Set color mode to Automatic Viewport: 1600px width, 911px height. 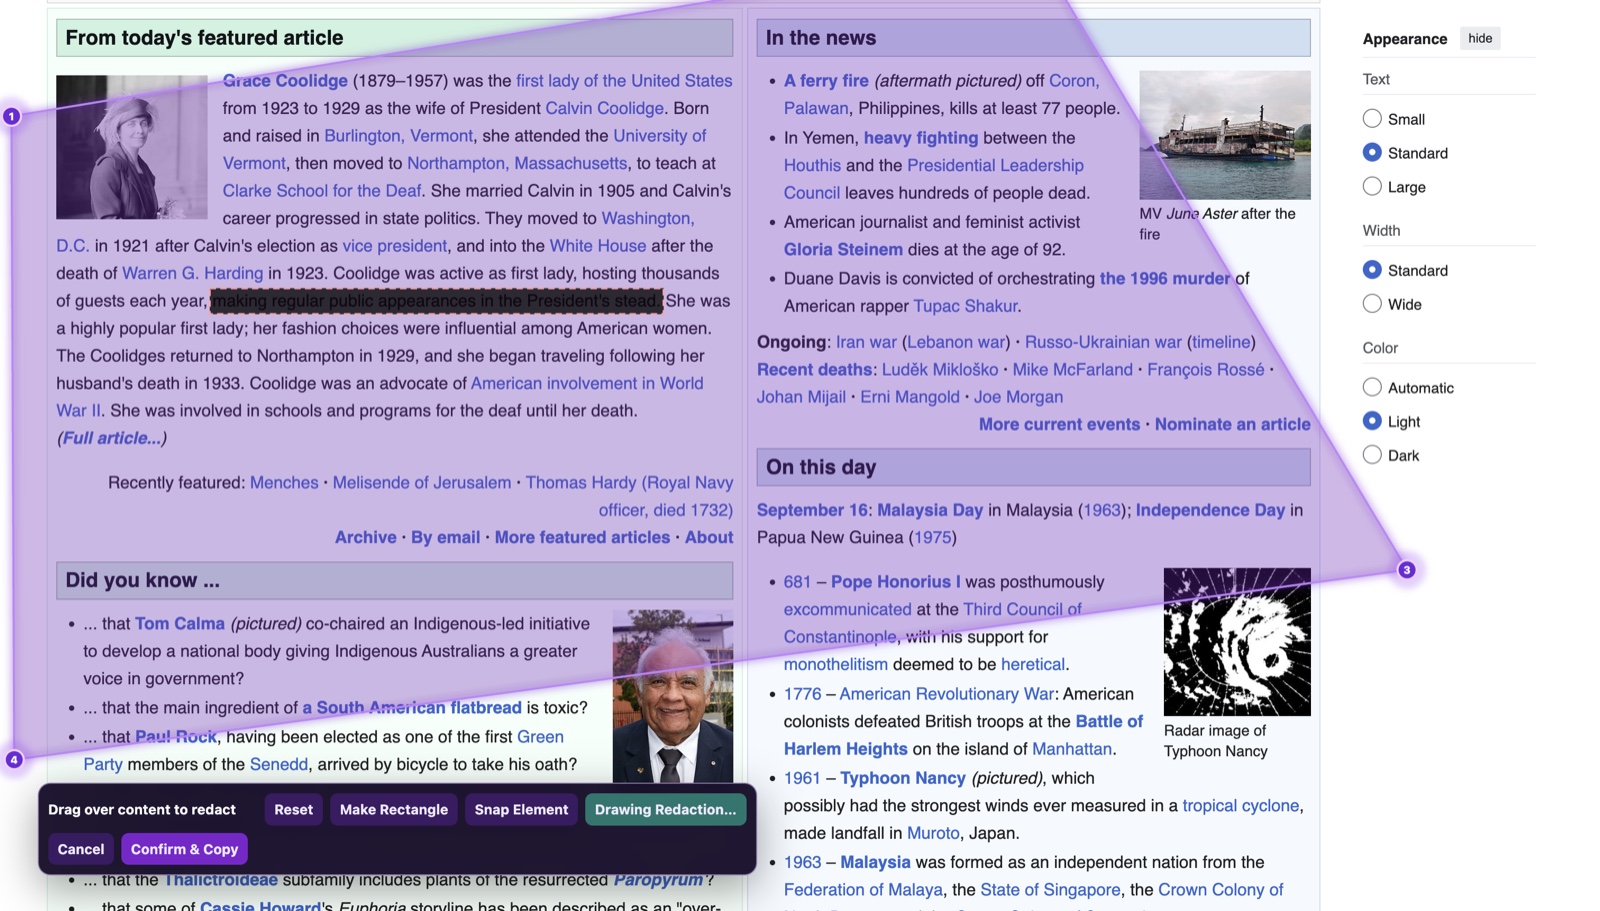[x=1372, y=388]
